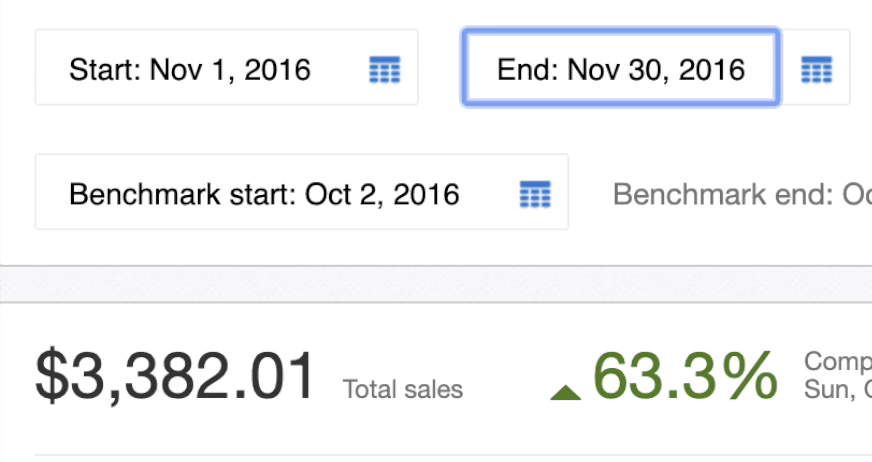Click the 'Nov 1, 2016' date value

(230, 70)
